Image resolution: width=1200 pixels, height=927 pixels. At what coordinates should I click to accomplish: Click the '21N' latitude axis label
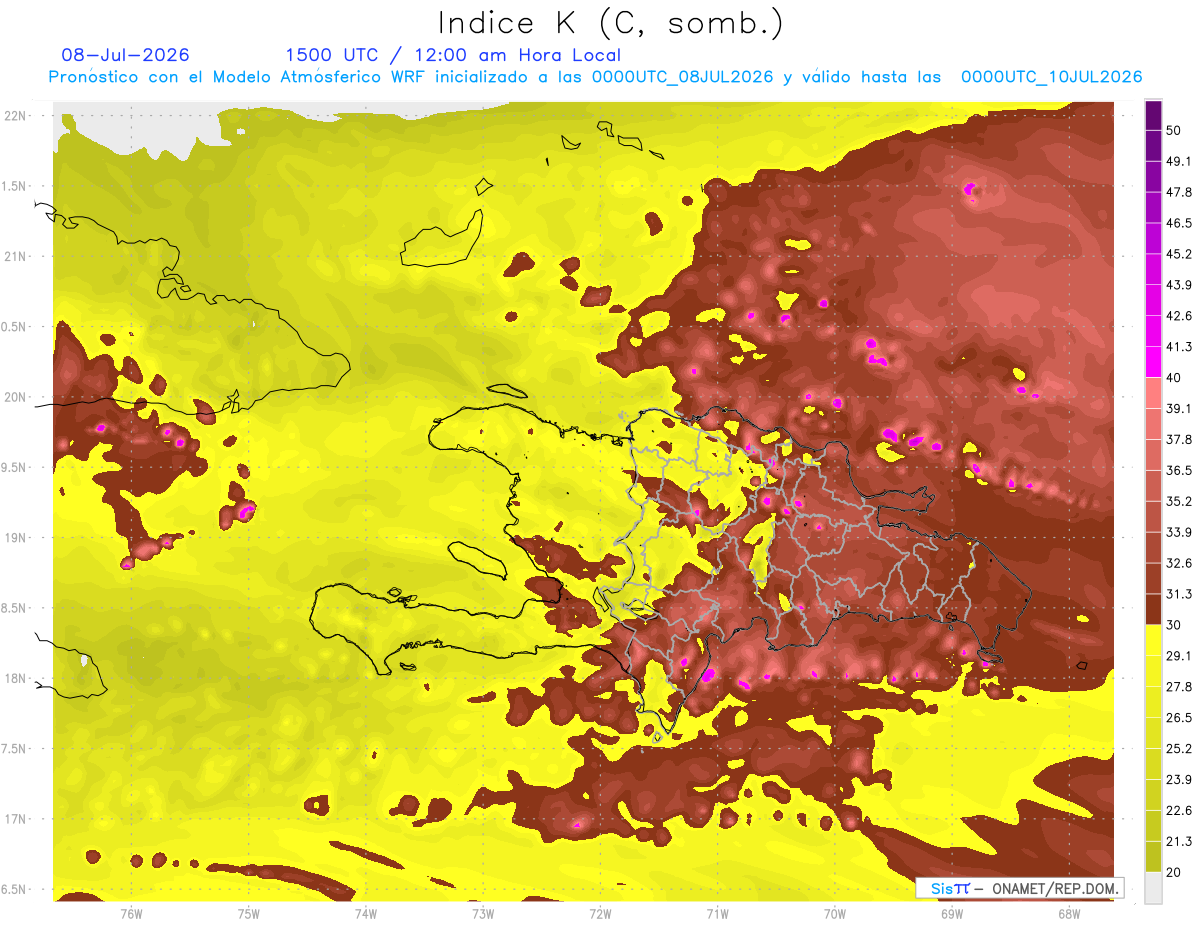pos(16,257)
